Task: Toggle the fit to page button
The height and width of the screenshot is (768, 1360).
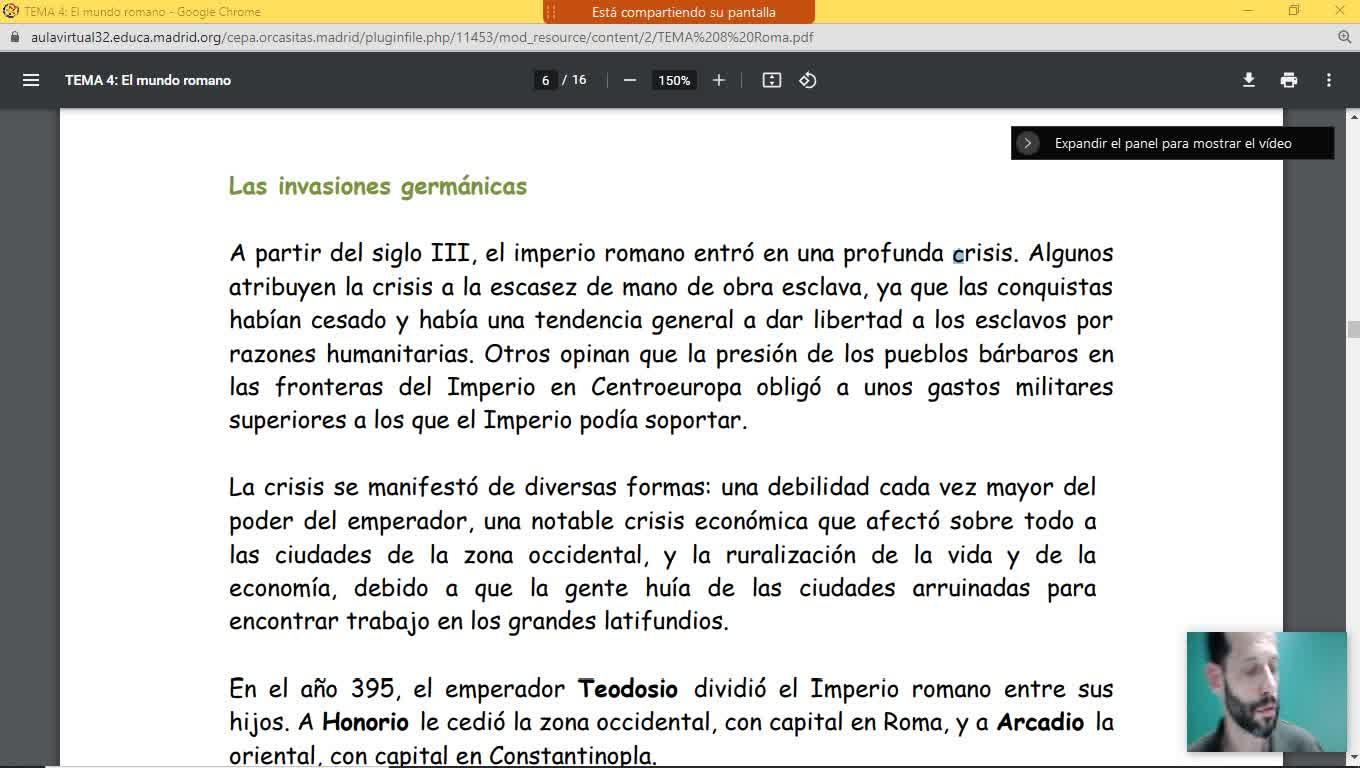Action: (771, 80)
